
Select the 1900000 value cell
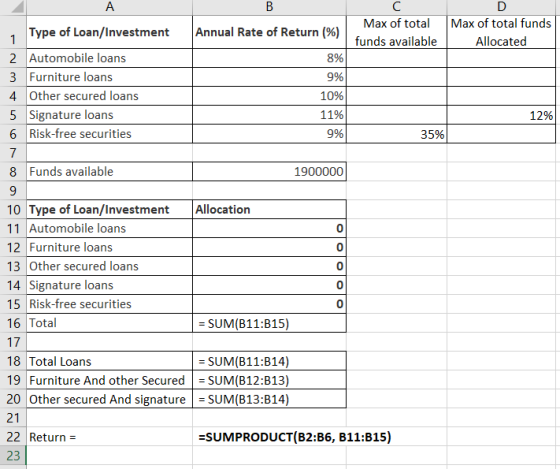[x=269, y=172]
